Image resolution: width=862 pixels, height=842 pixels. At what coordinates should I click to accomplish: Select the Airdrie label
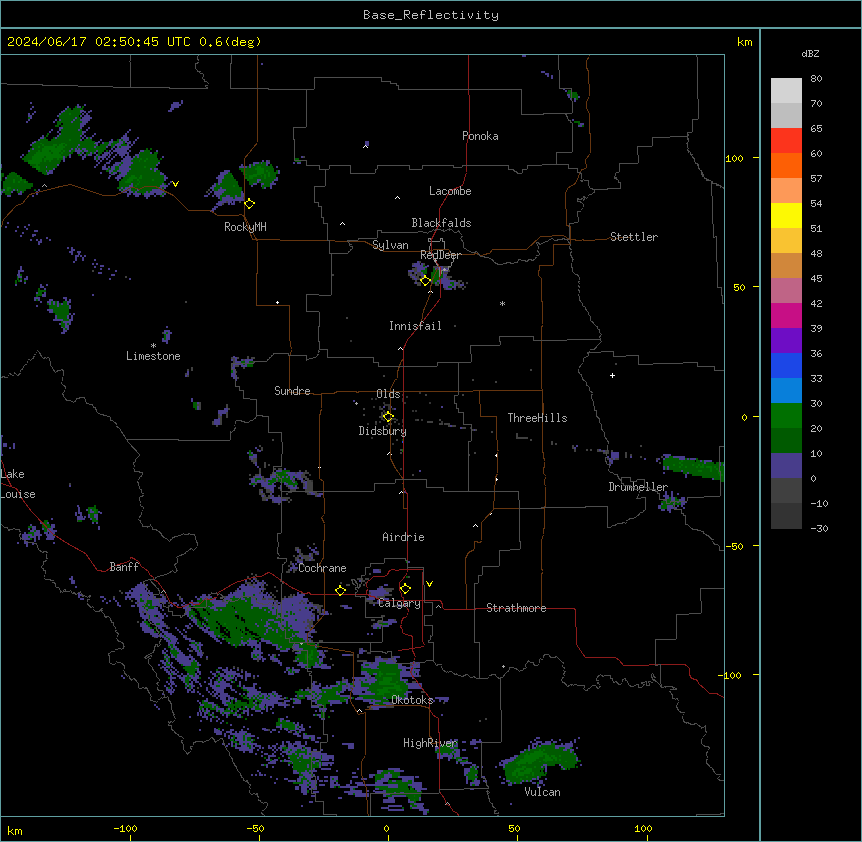403,537
